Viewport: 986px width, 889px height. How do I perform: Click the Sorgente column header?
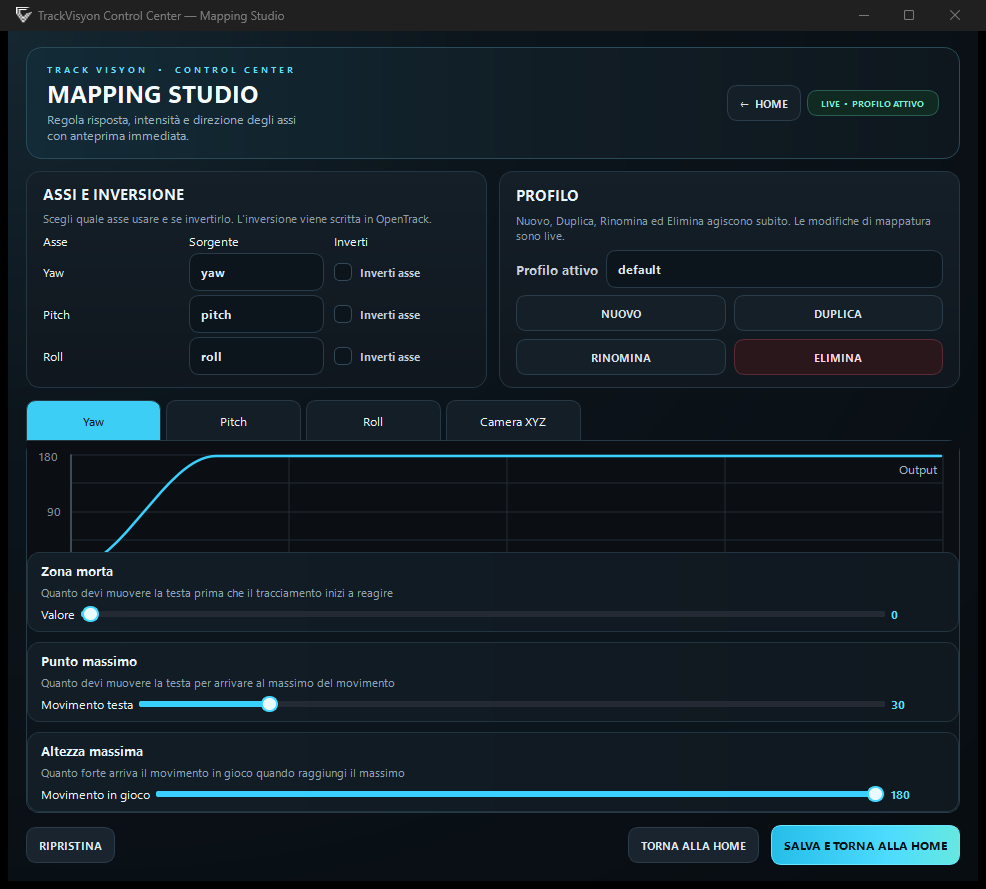[x=214, y=242]
